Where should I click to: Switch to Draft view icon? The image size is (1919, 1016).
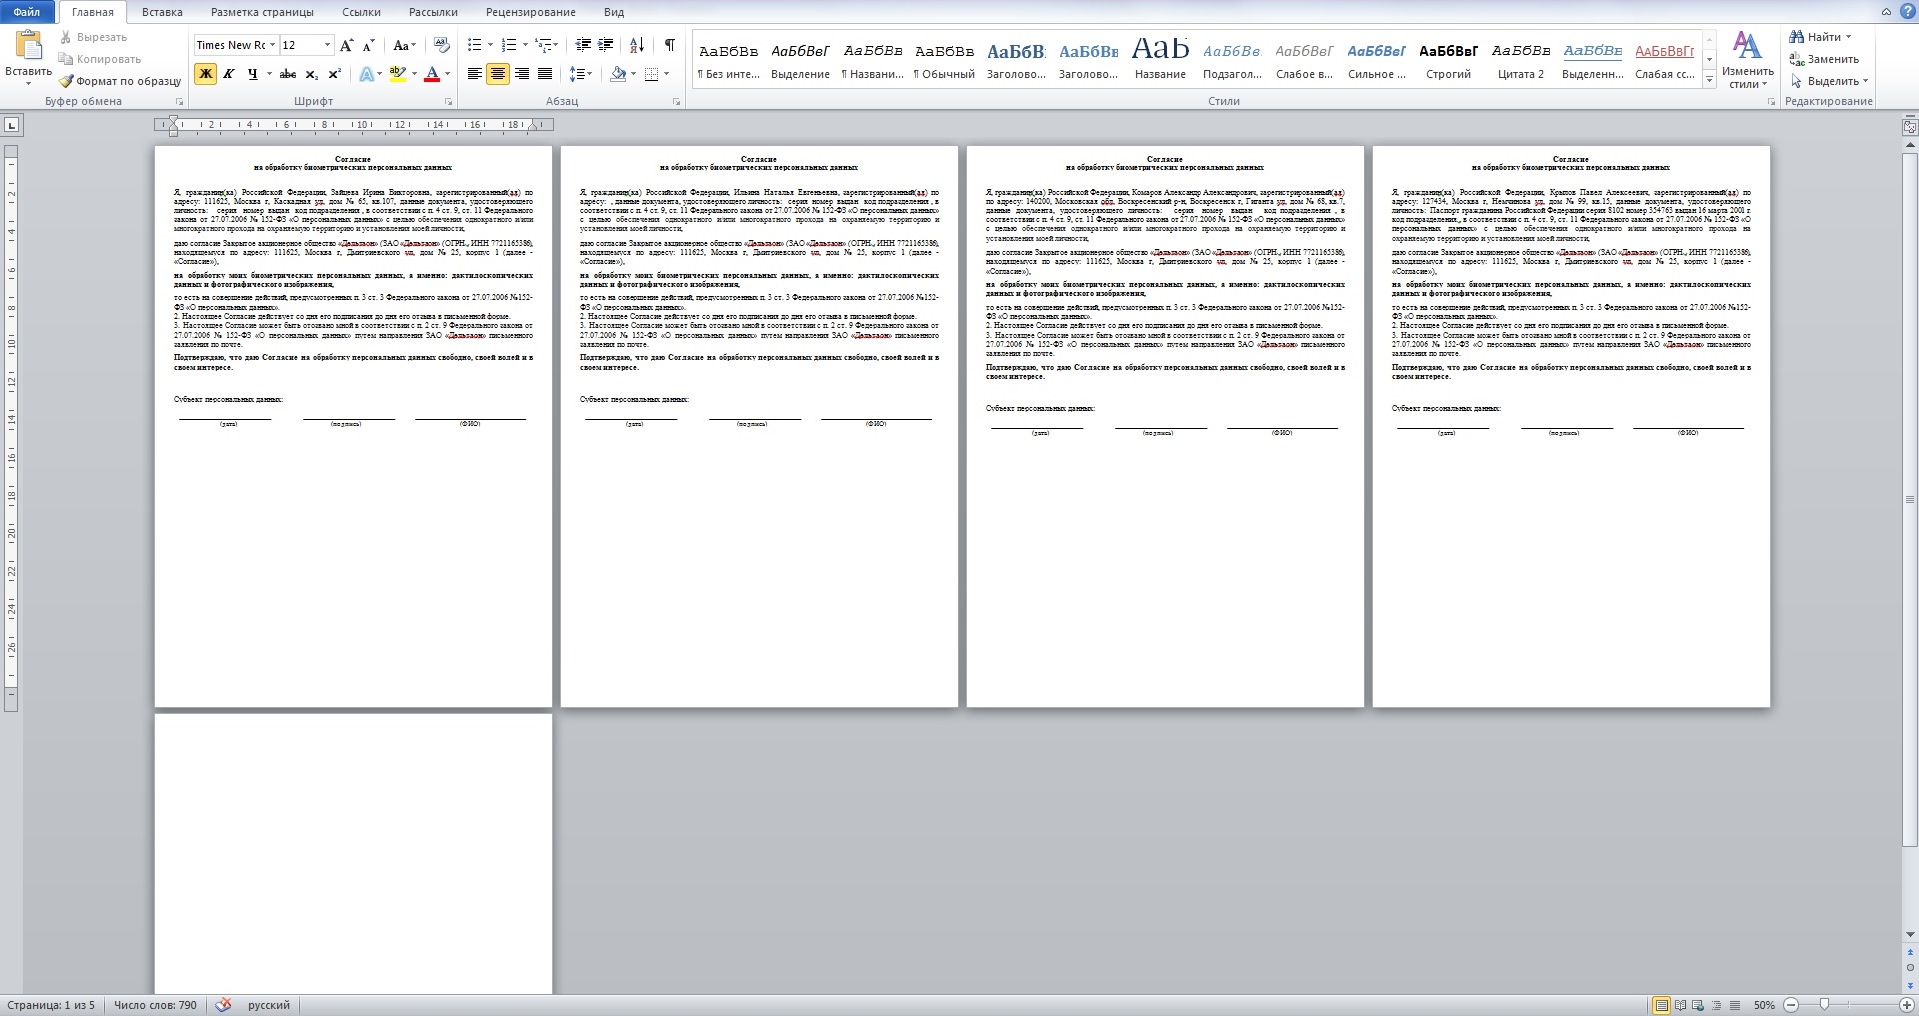tap(1733, 1005)
